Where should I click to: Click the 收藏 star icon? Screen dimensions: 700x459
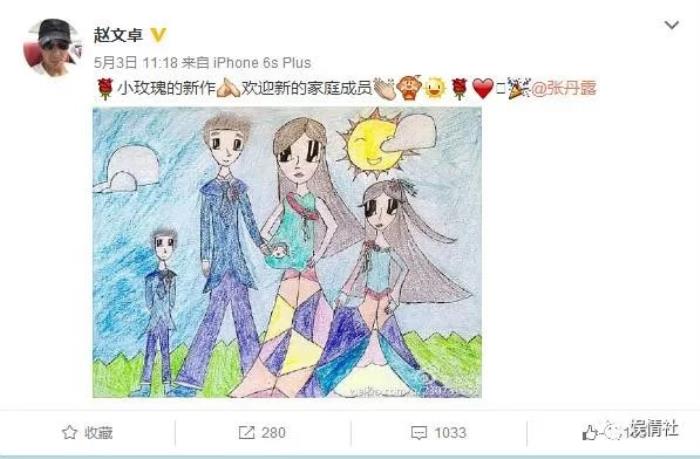coord(70,432)
